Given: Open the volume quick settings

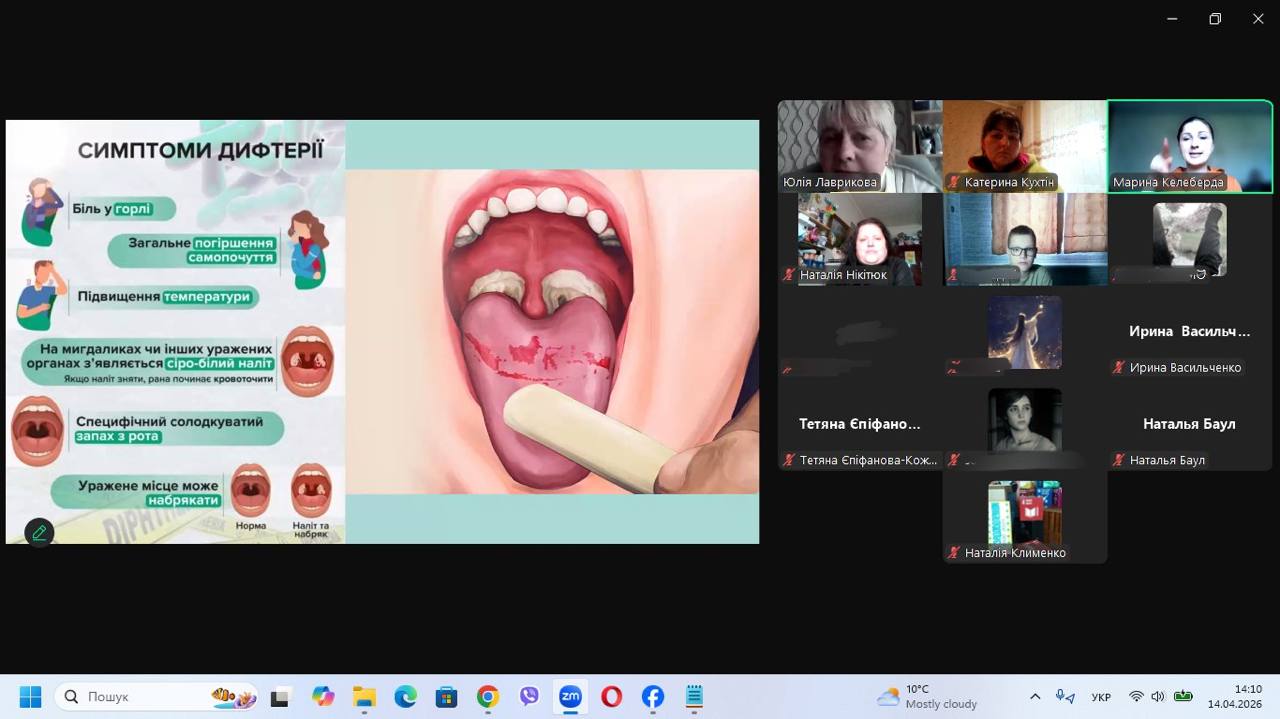Looking at the screenshot, I should [x=1158, y=697].
